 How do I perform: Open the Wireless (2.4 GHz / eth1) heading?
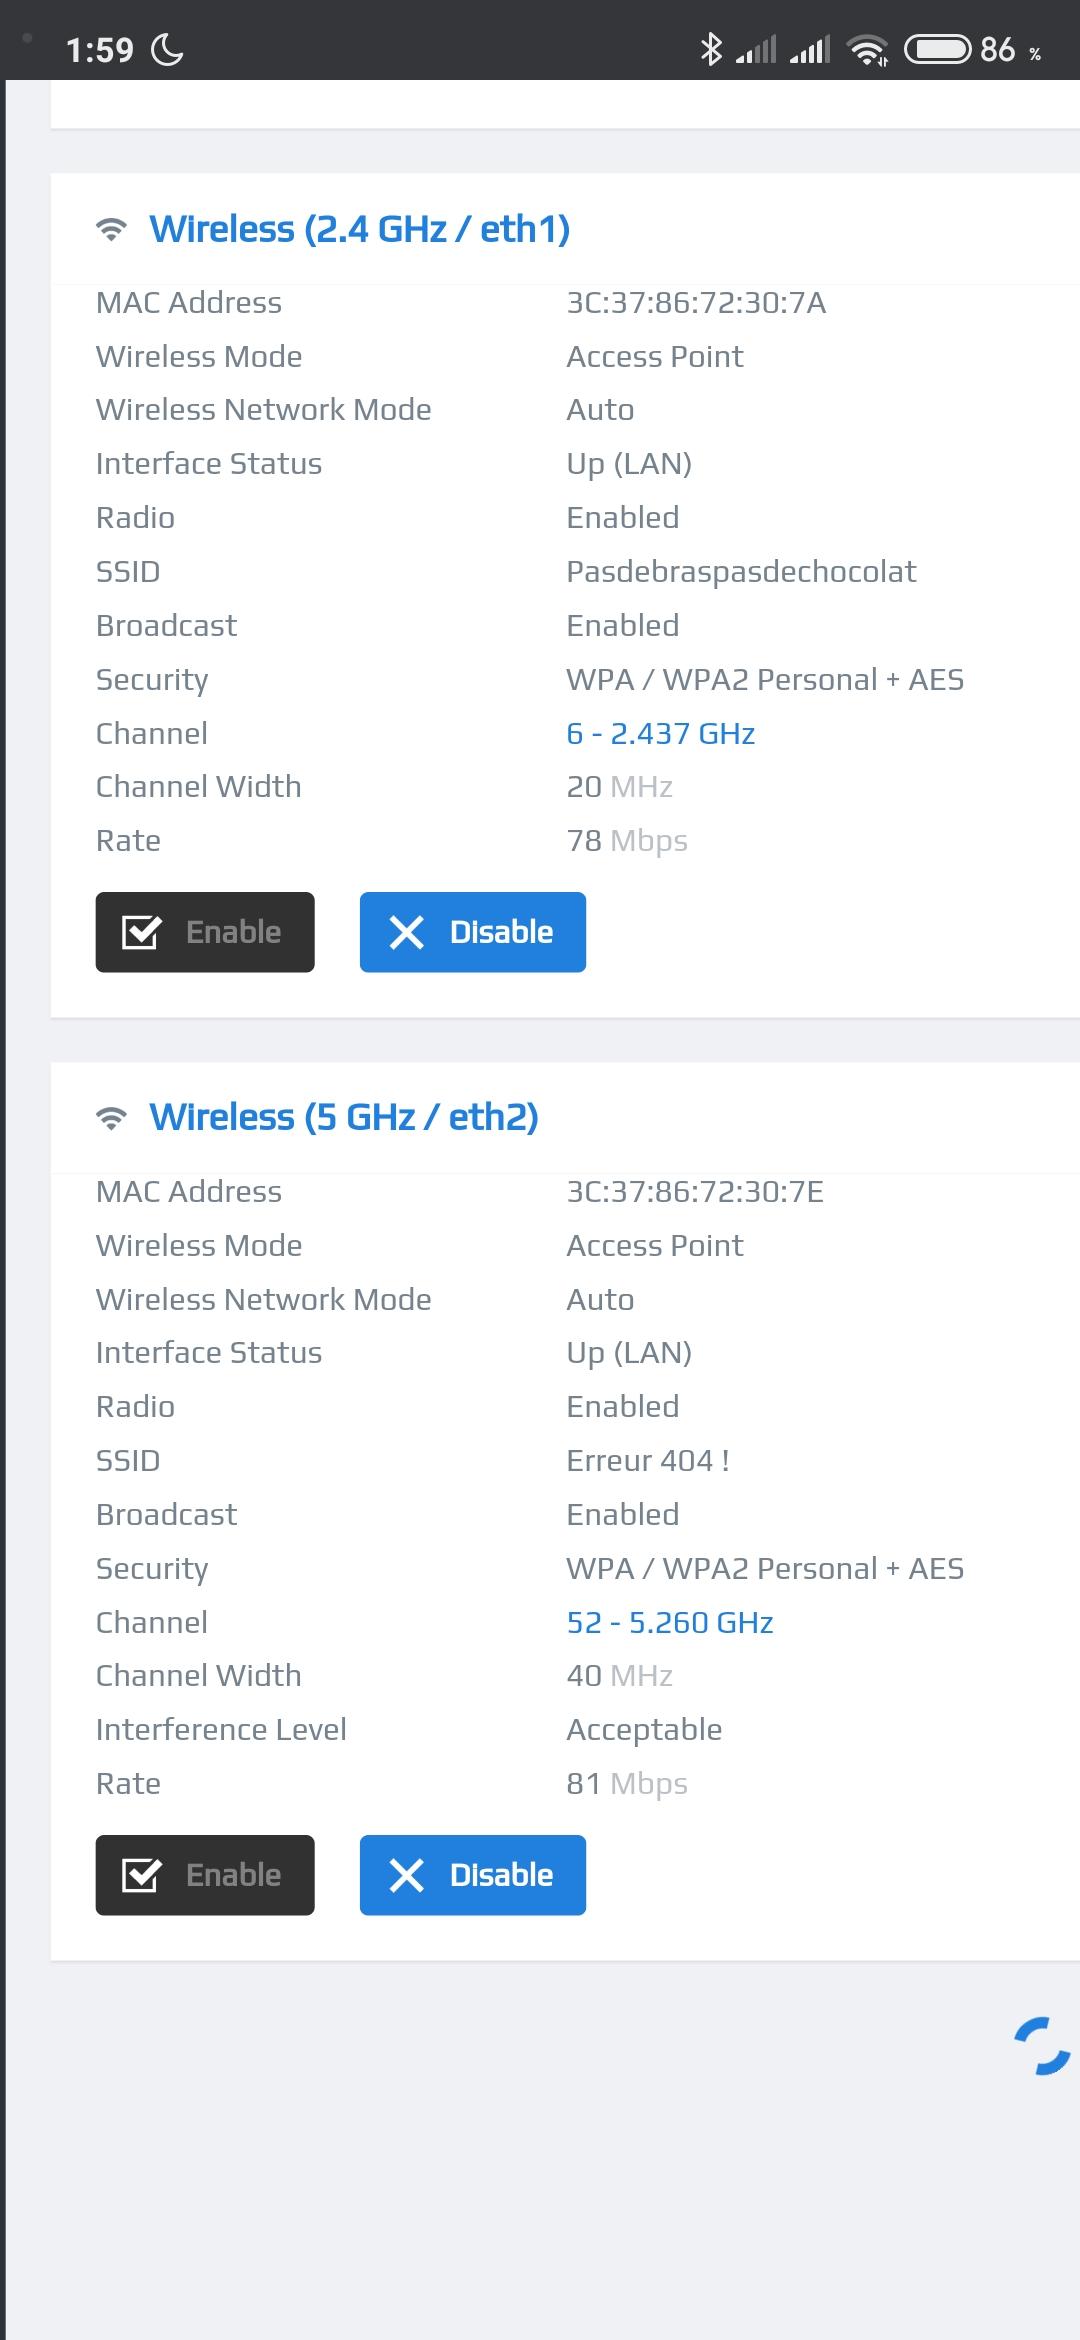(359, 229)
